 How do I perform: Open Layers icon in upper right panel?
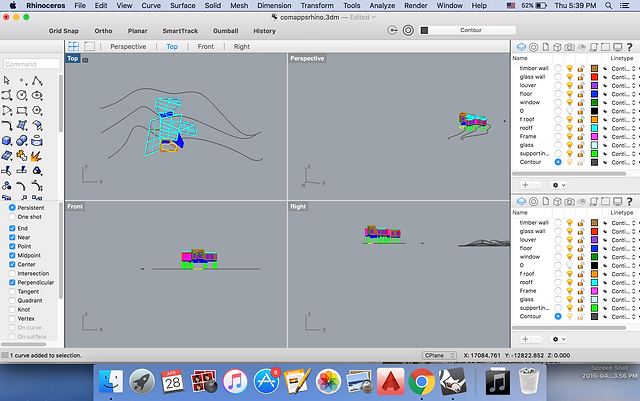(x=521, y=47)
